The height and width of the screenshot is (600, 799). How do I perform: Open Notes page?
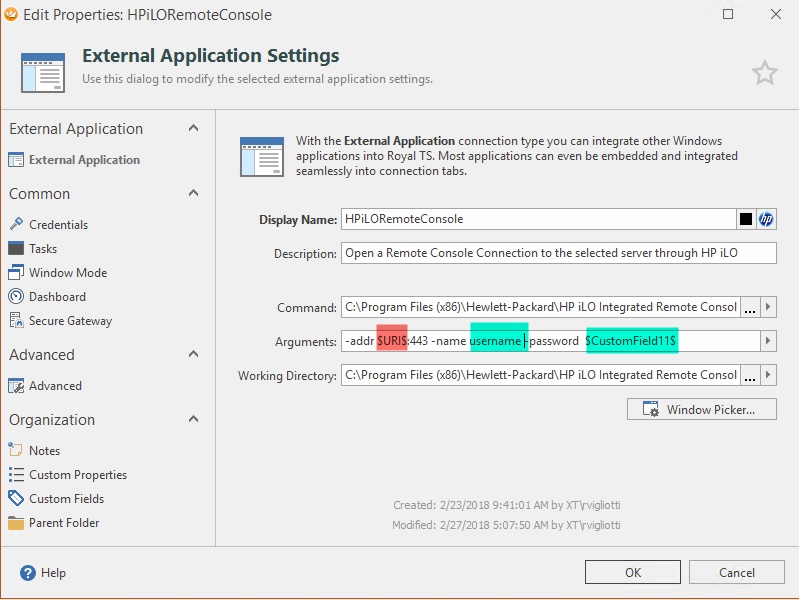click(44, 451)
